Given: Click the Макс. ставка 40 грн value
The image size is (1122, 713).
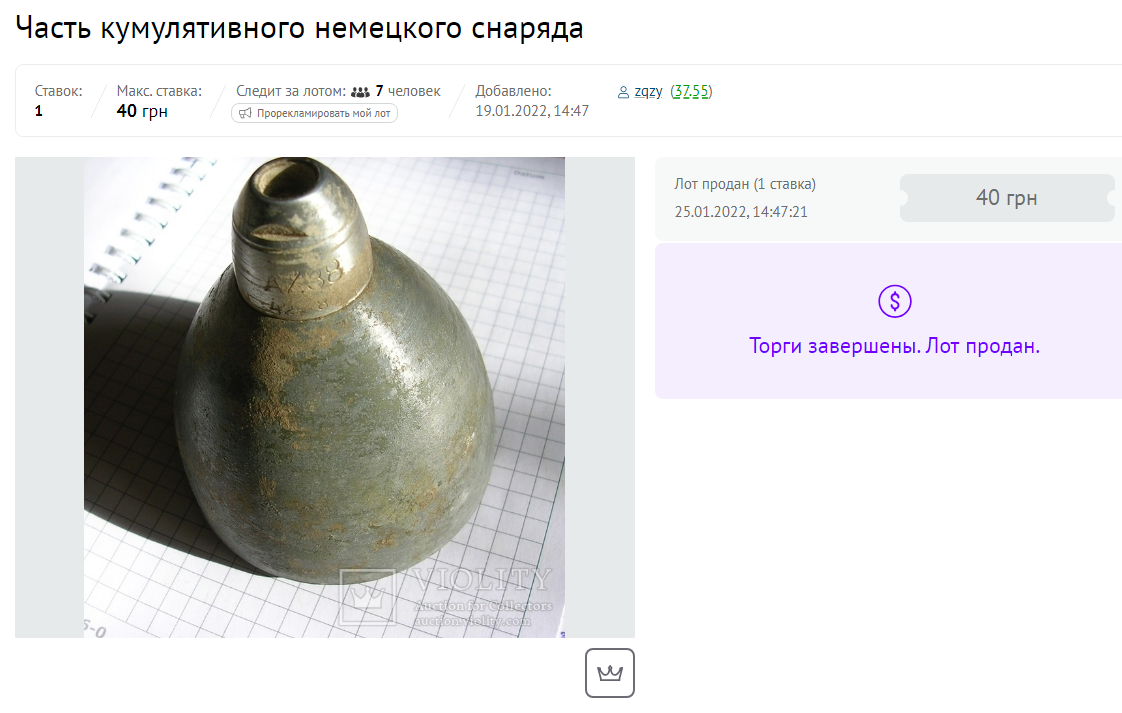Looking at the screenshot, I should [142, 111].
